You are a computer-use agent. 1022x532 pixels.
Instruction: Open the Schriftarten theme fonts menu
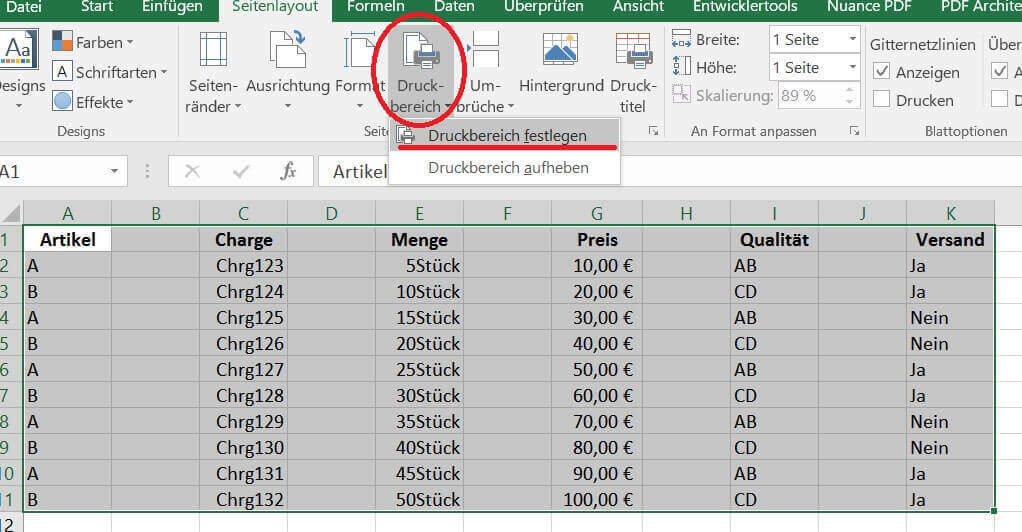click(110, 72)
